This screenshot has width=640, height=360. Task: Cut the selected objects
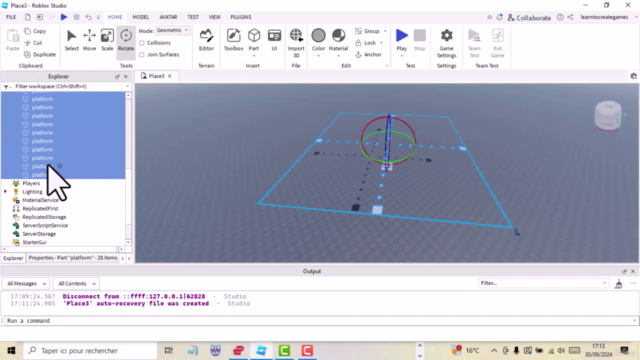point(33,43)
